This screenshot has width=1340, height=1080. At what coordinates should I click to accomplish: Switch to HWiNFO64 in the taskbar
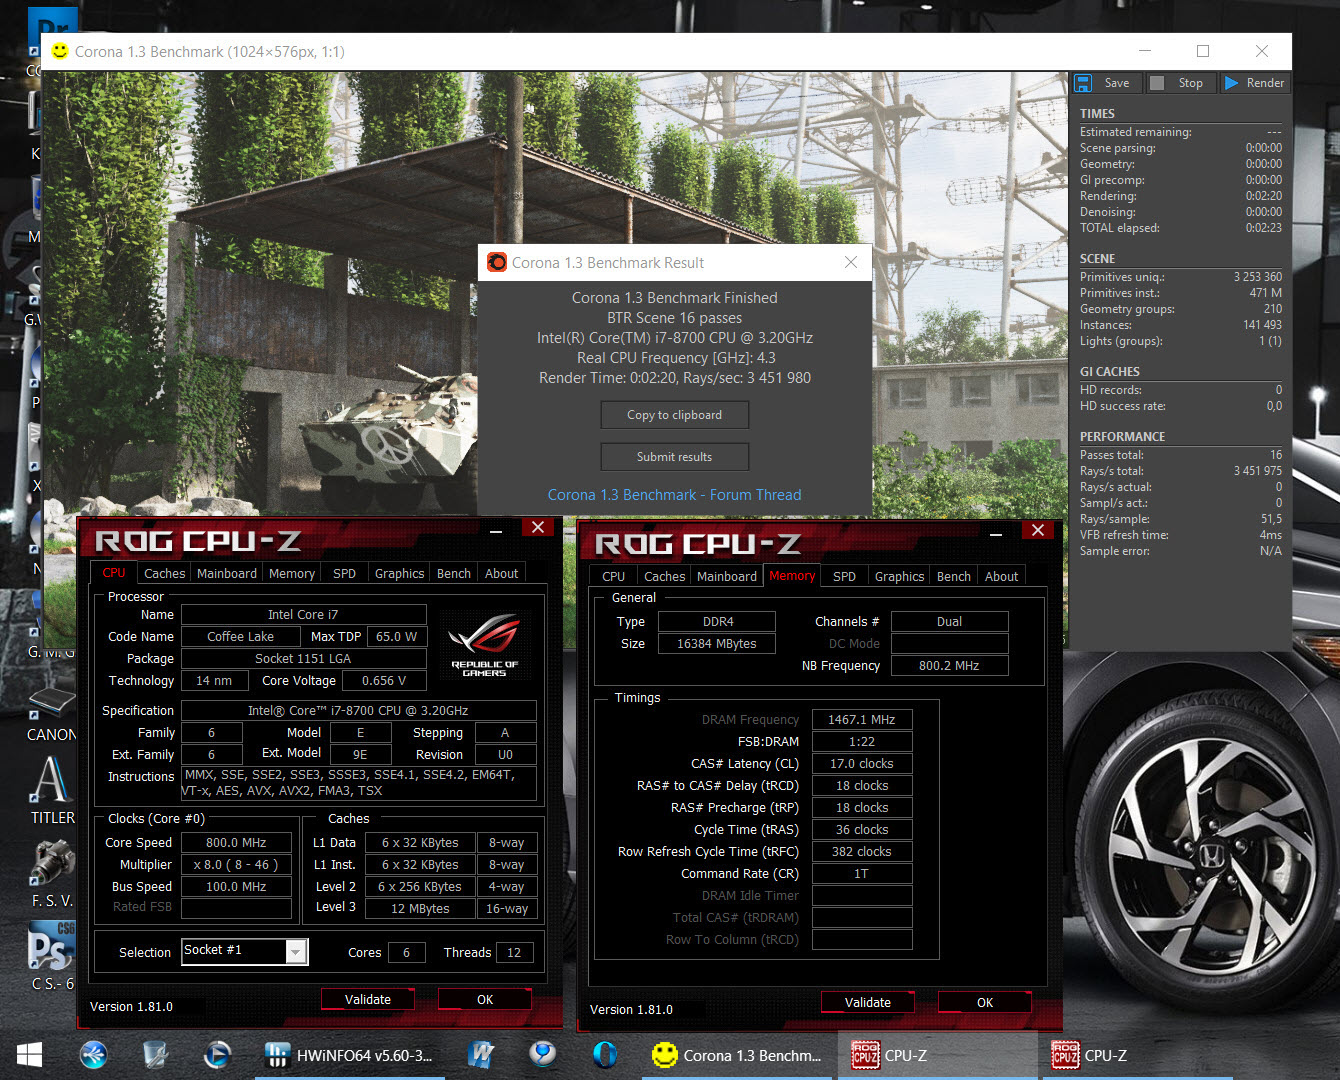pos(349,1055)
